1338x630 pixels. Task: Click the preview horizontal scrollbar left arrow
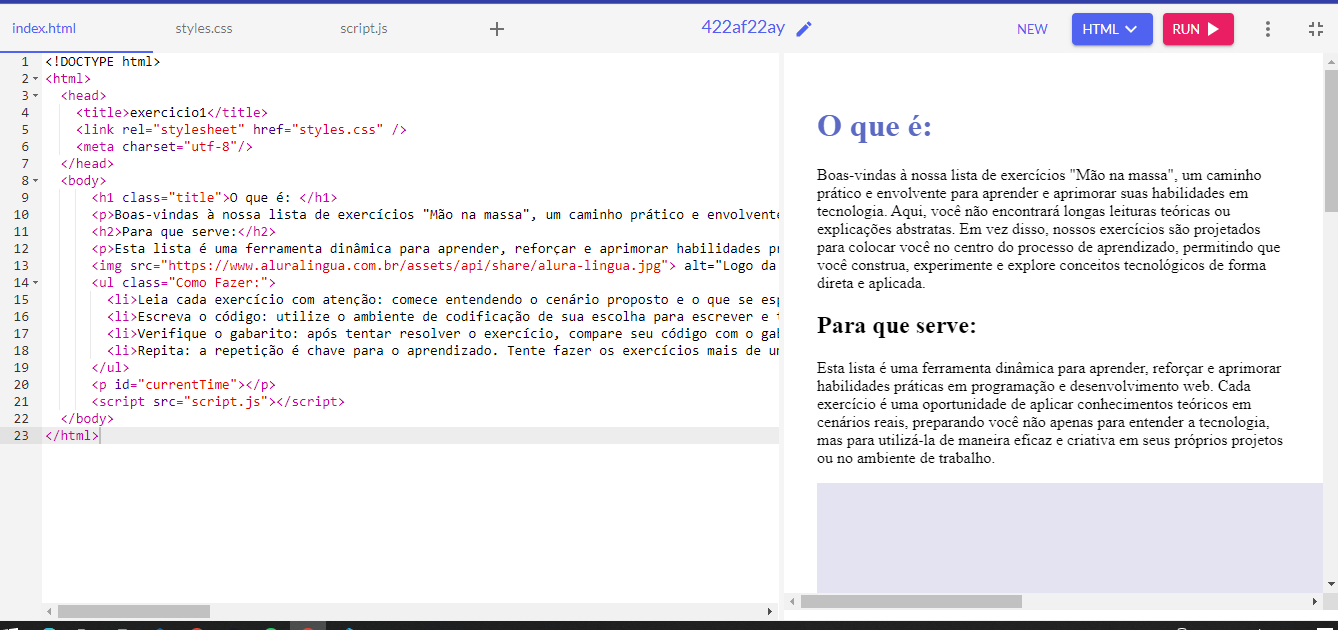click(792, 601)
